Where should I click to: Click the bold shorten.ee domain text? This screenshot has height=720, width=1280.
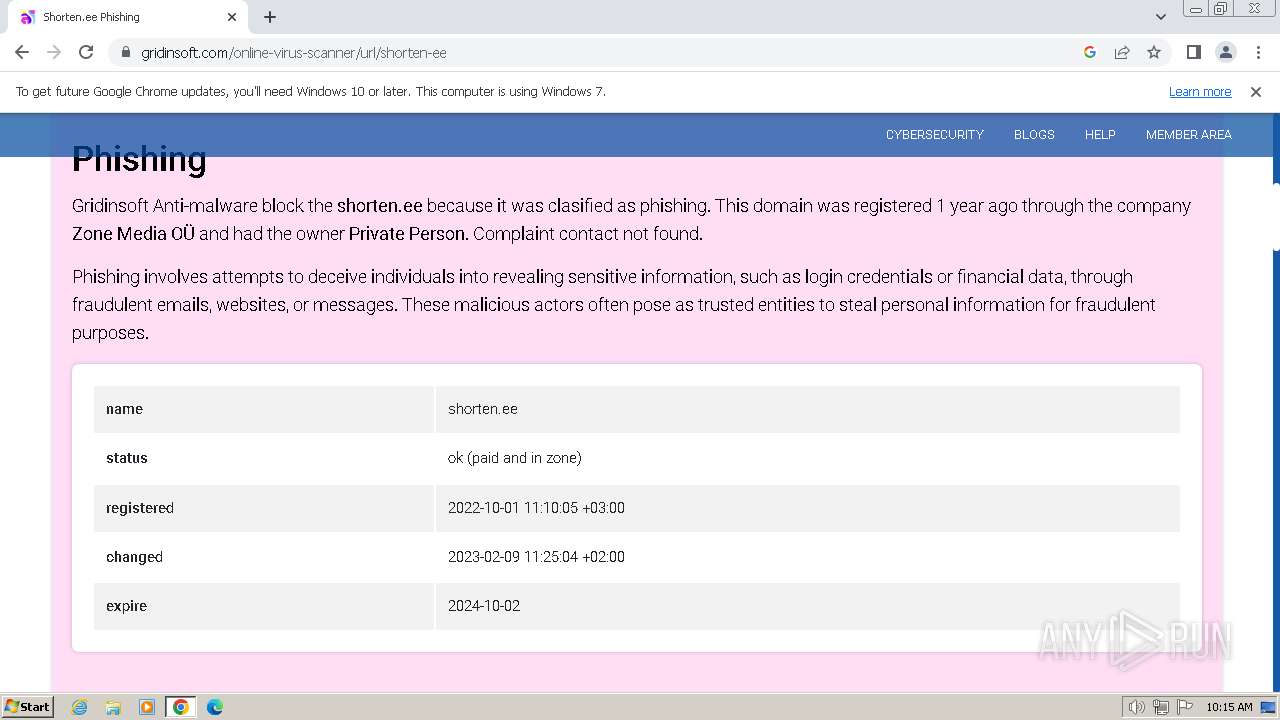pyautogui.click(x=380, y=206)
